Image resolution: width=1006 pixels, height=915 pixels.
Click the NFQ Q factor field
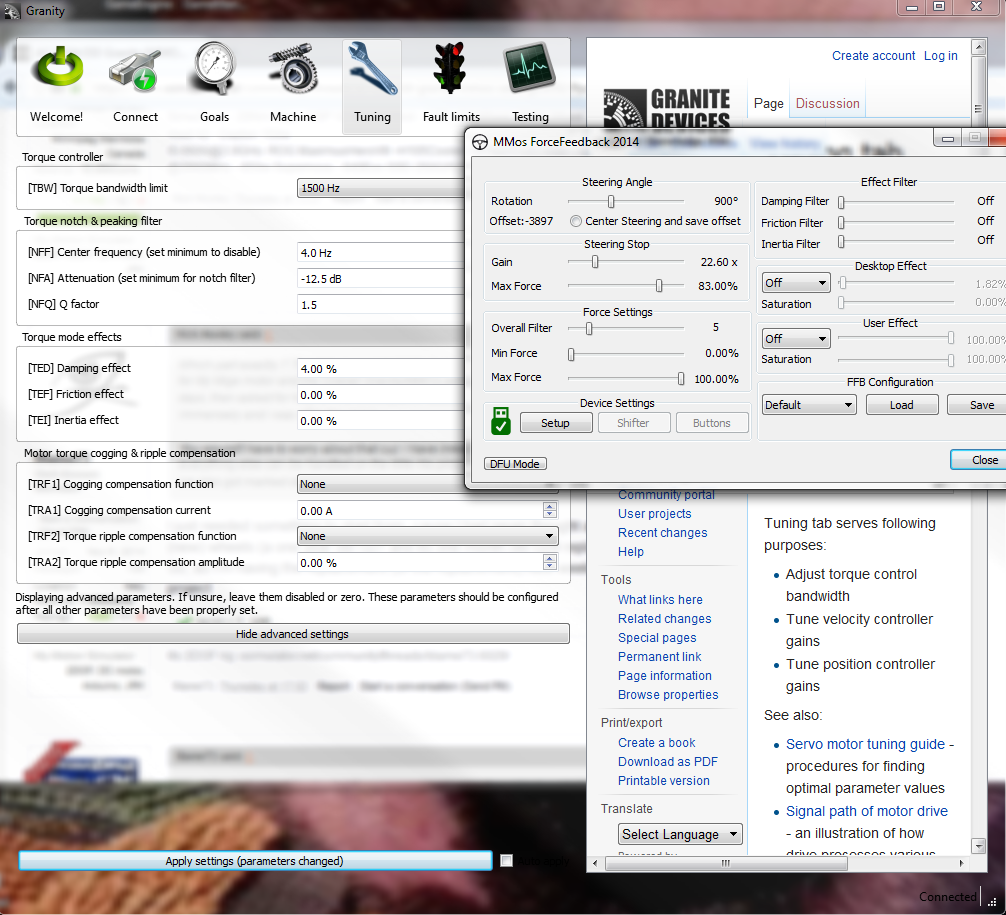point(381,305)
